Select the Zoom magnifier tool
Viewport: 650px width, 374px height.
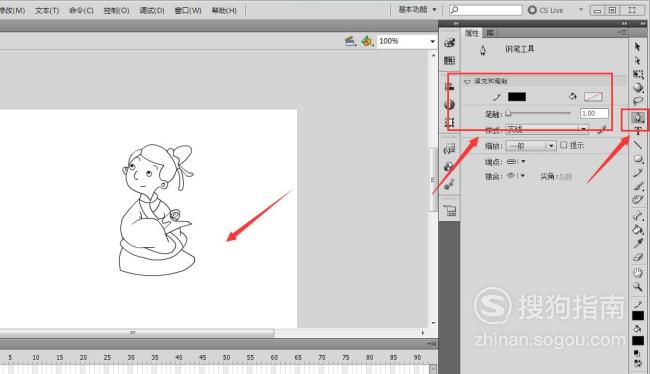(x=638, y=287)
